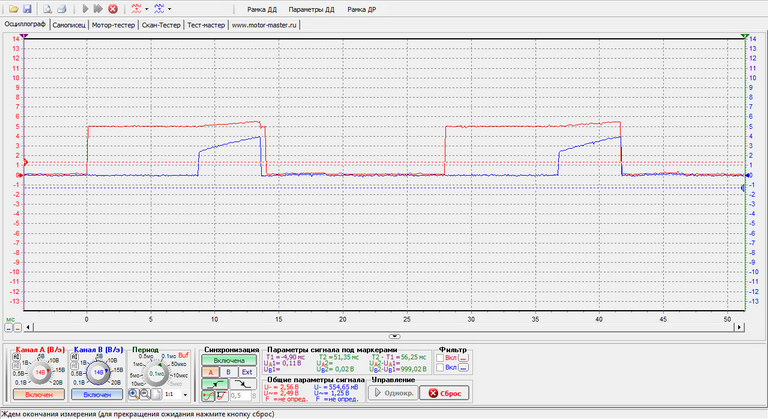Image resolution: width=768 pixels, height=419 pixels.
Task: Enable the red channel A filter checkbox
Action: (440, 357)
